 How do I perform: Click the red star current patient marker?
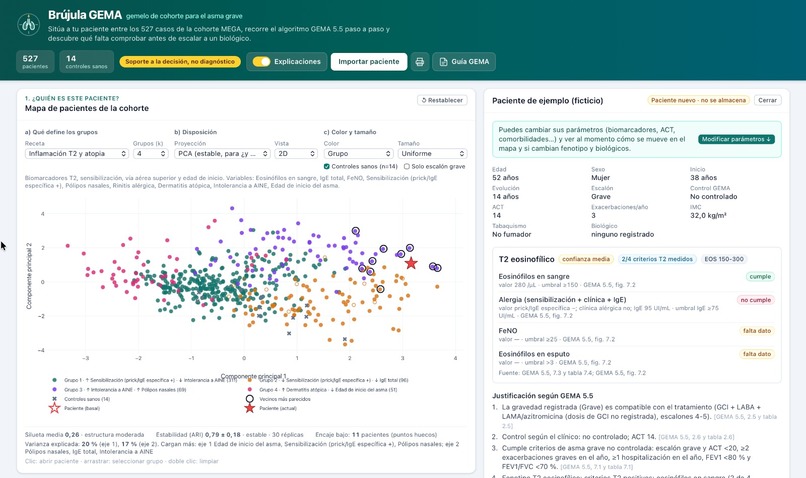tap(411, 264)
